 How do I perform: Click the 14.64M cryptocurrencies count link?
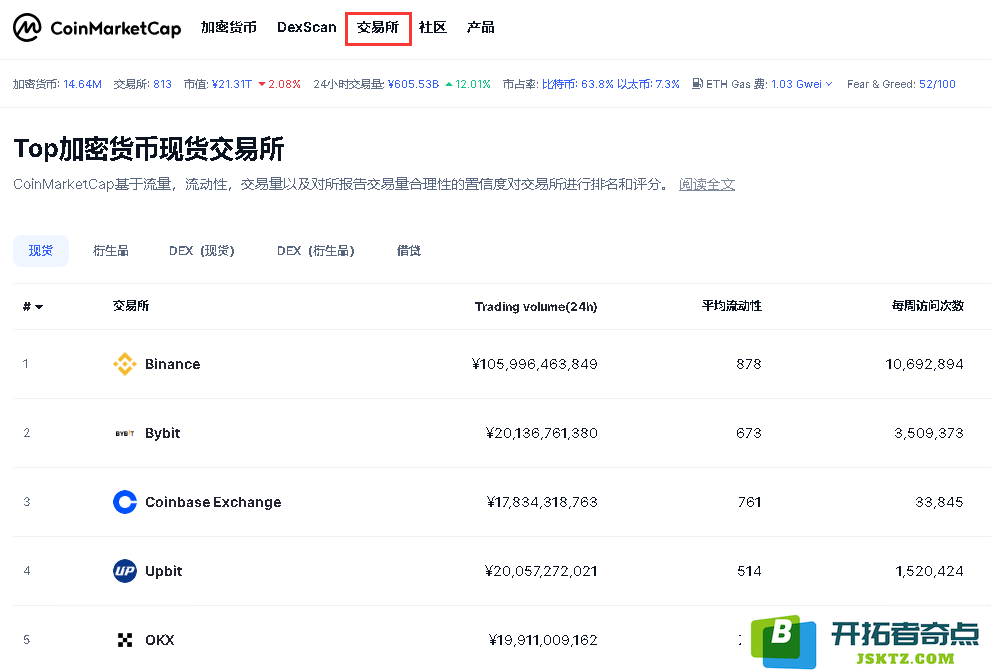pos(82,84)
